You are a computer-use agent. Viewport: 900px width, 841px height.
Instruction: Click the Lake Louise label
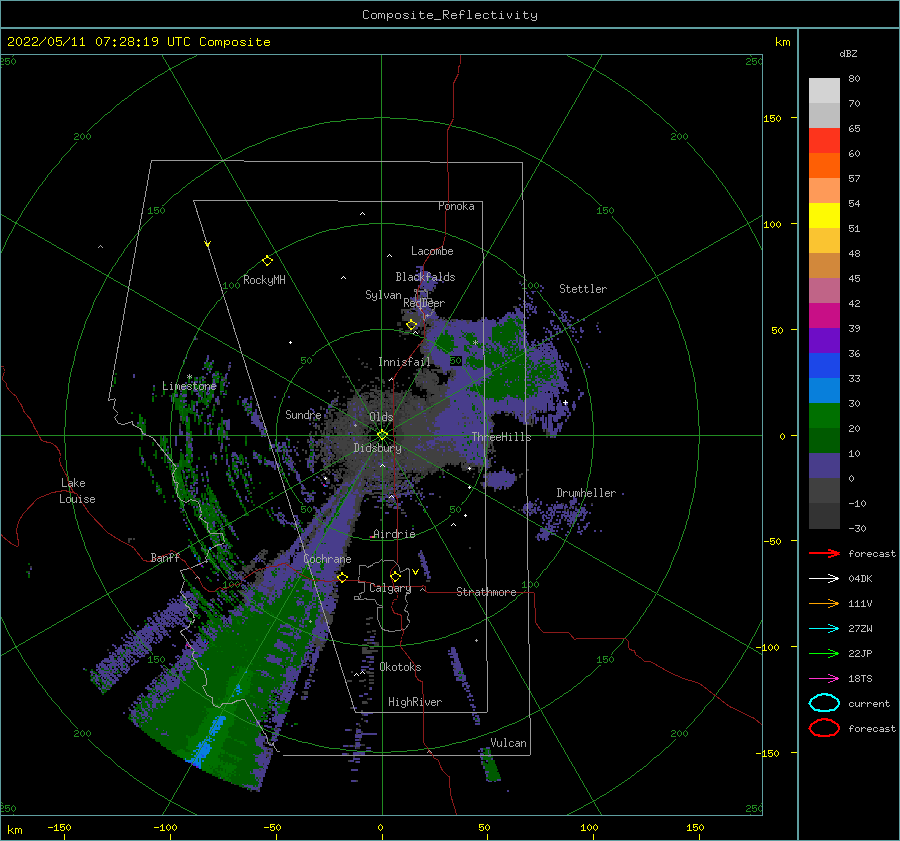[77, 491]
